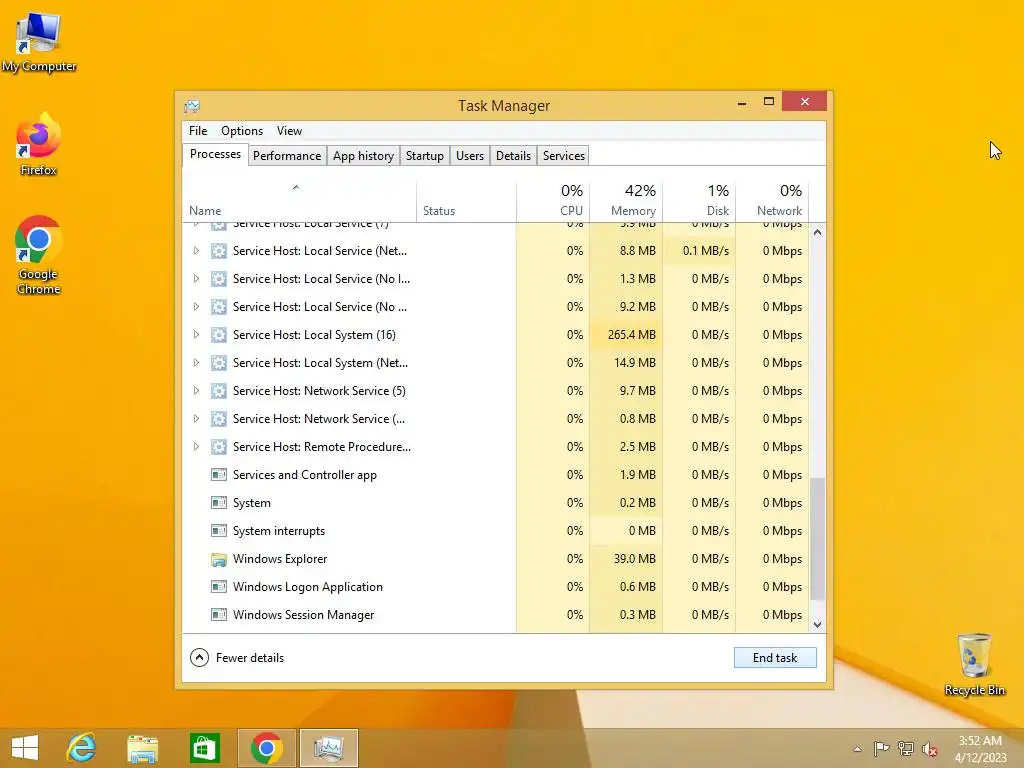Expand the 9.2 MB Local Service (No ... row
Image resolution: width=1024 pixels, height=768 pixels.
coord(196,307)
